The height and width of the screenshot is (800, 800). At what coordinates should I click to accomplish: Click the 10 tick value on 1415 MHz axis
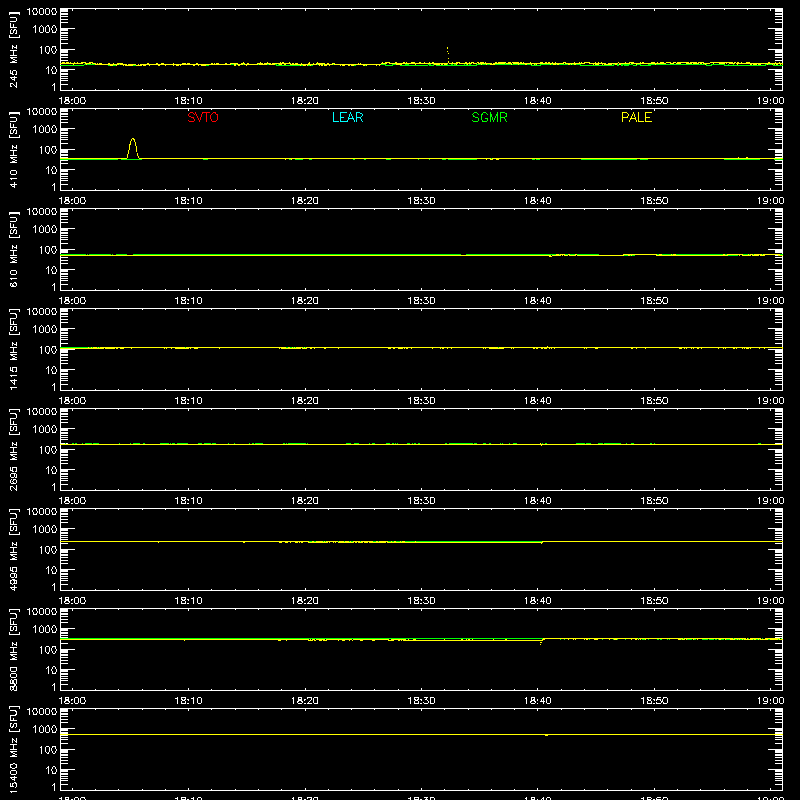pos(52,370)
